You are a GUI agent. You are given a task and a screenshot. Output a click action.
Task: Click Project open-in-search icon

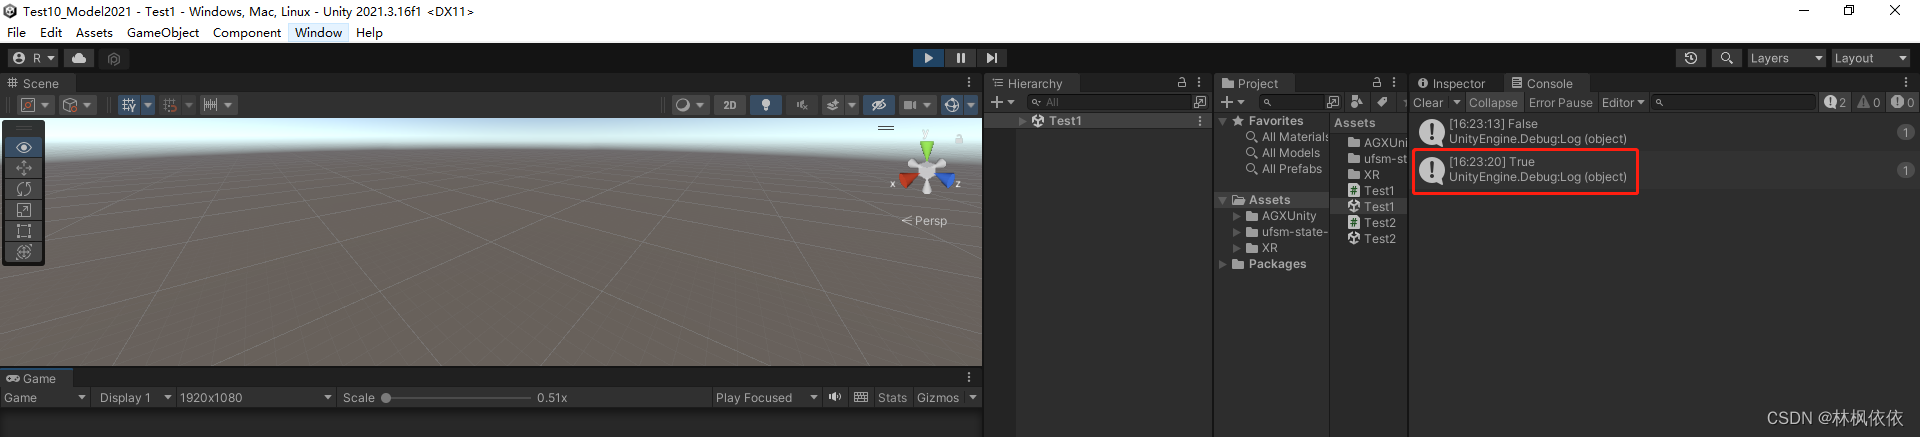tap(1333, 102)
